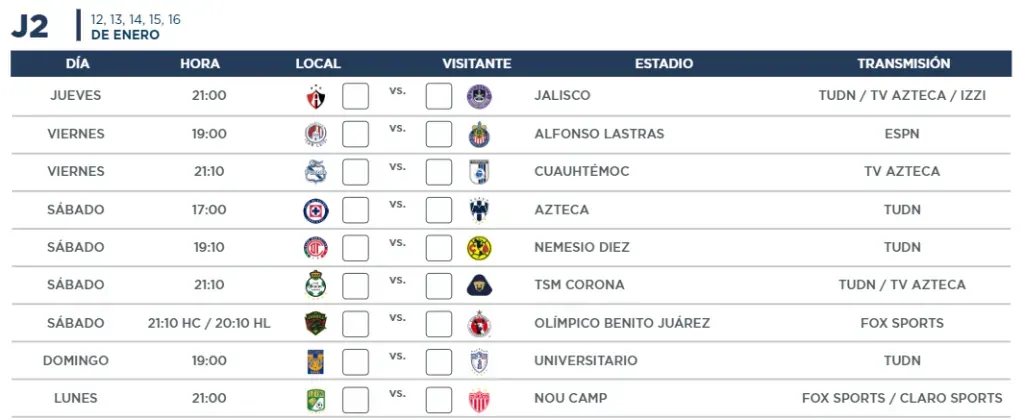Click the FOX SPORTS / CLARO SPORTS broadcast text

902,398
